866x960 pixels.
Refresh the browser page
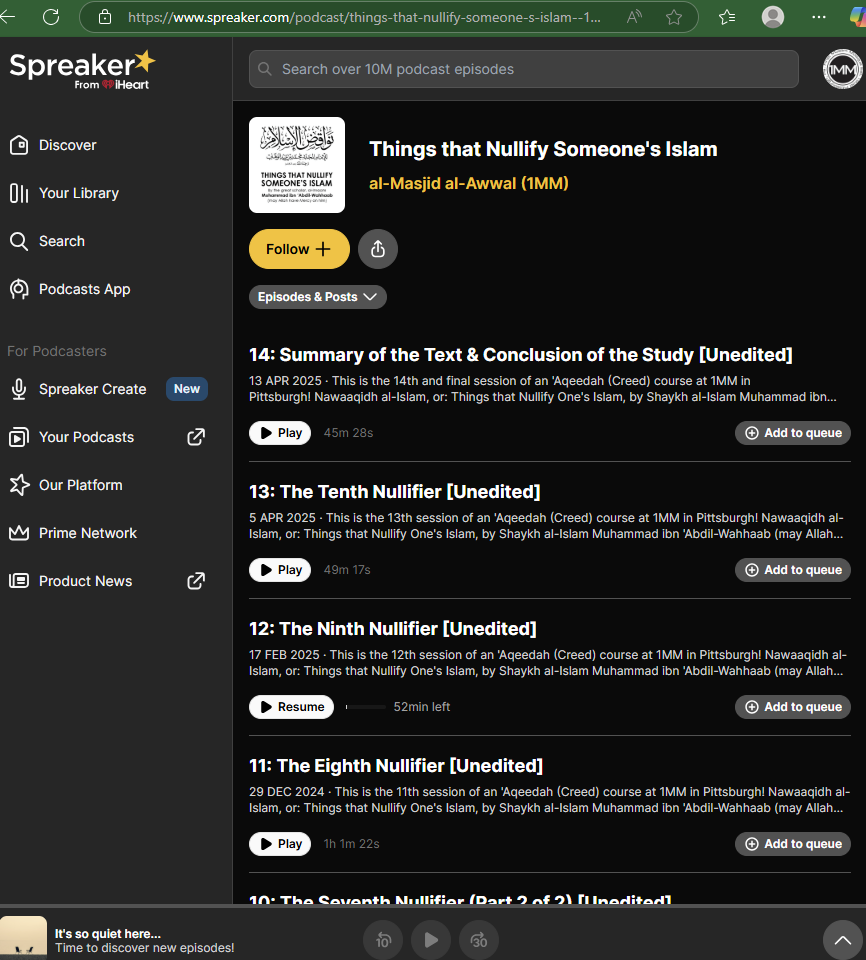coord(51,17)
